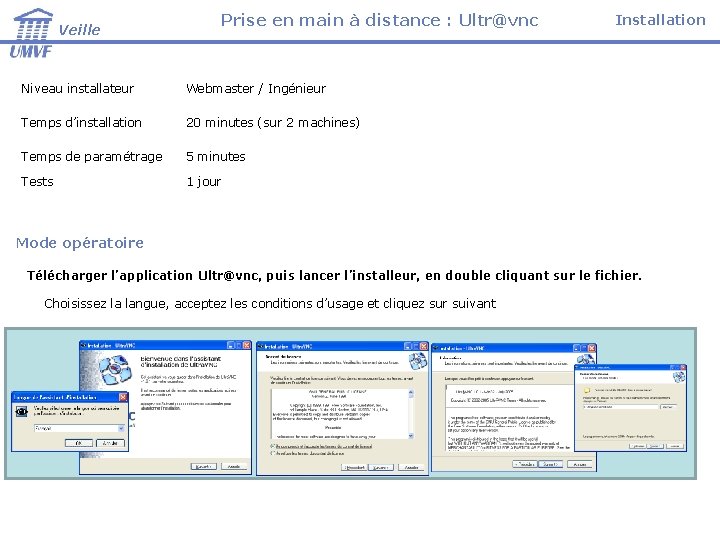Click Suivant in the welcome dialog
Viewport: 720px width, 540px height.
pyautogui.click(x=203, y=467)
